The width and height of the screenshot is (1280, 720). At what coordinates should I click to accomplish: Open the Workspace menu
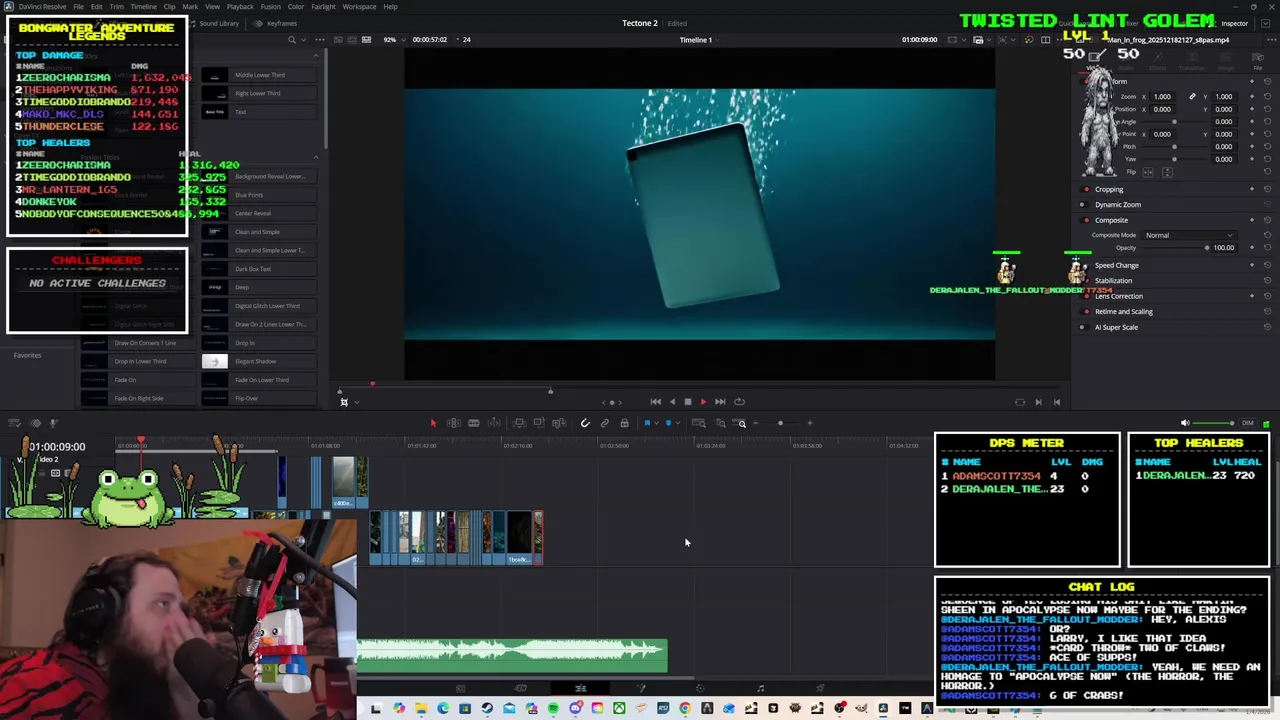tap(359, 7)
